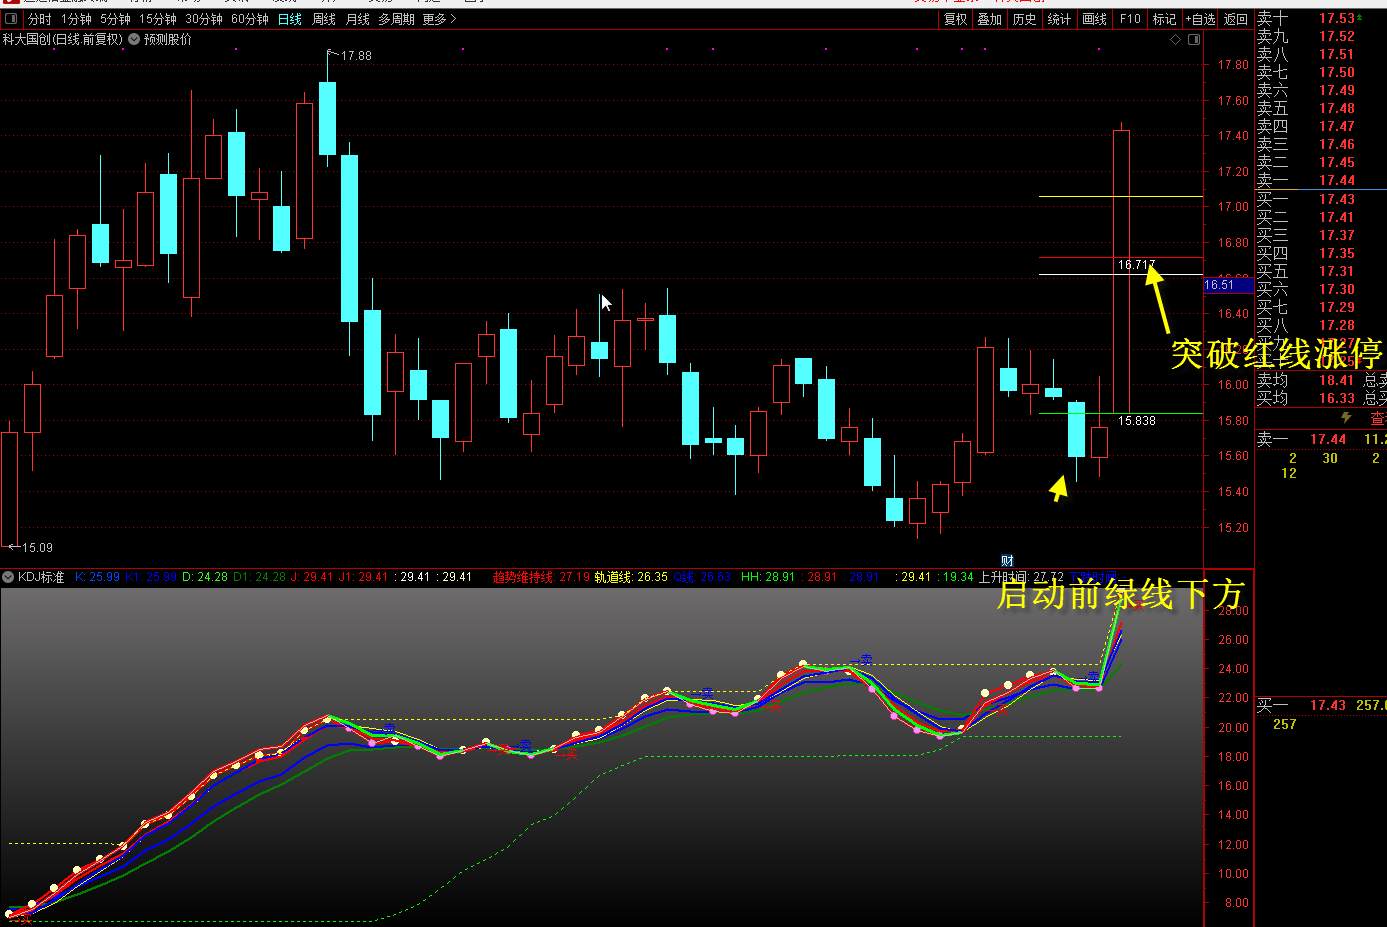This screenshot has width=1387, height=927.
Task: Open 历史 history view
Action: point(1024,19)
